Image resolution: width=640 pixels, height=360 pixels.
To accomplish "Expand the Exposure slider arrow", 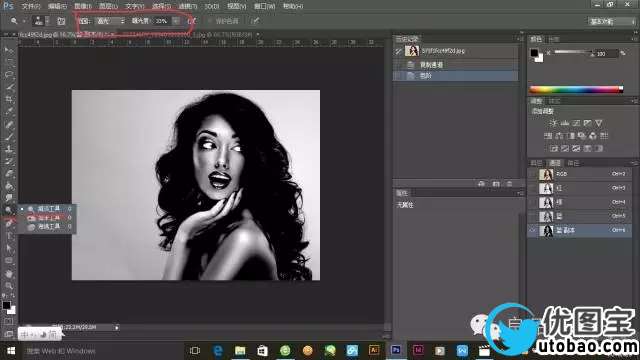I will tap(176, 21).
